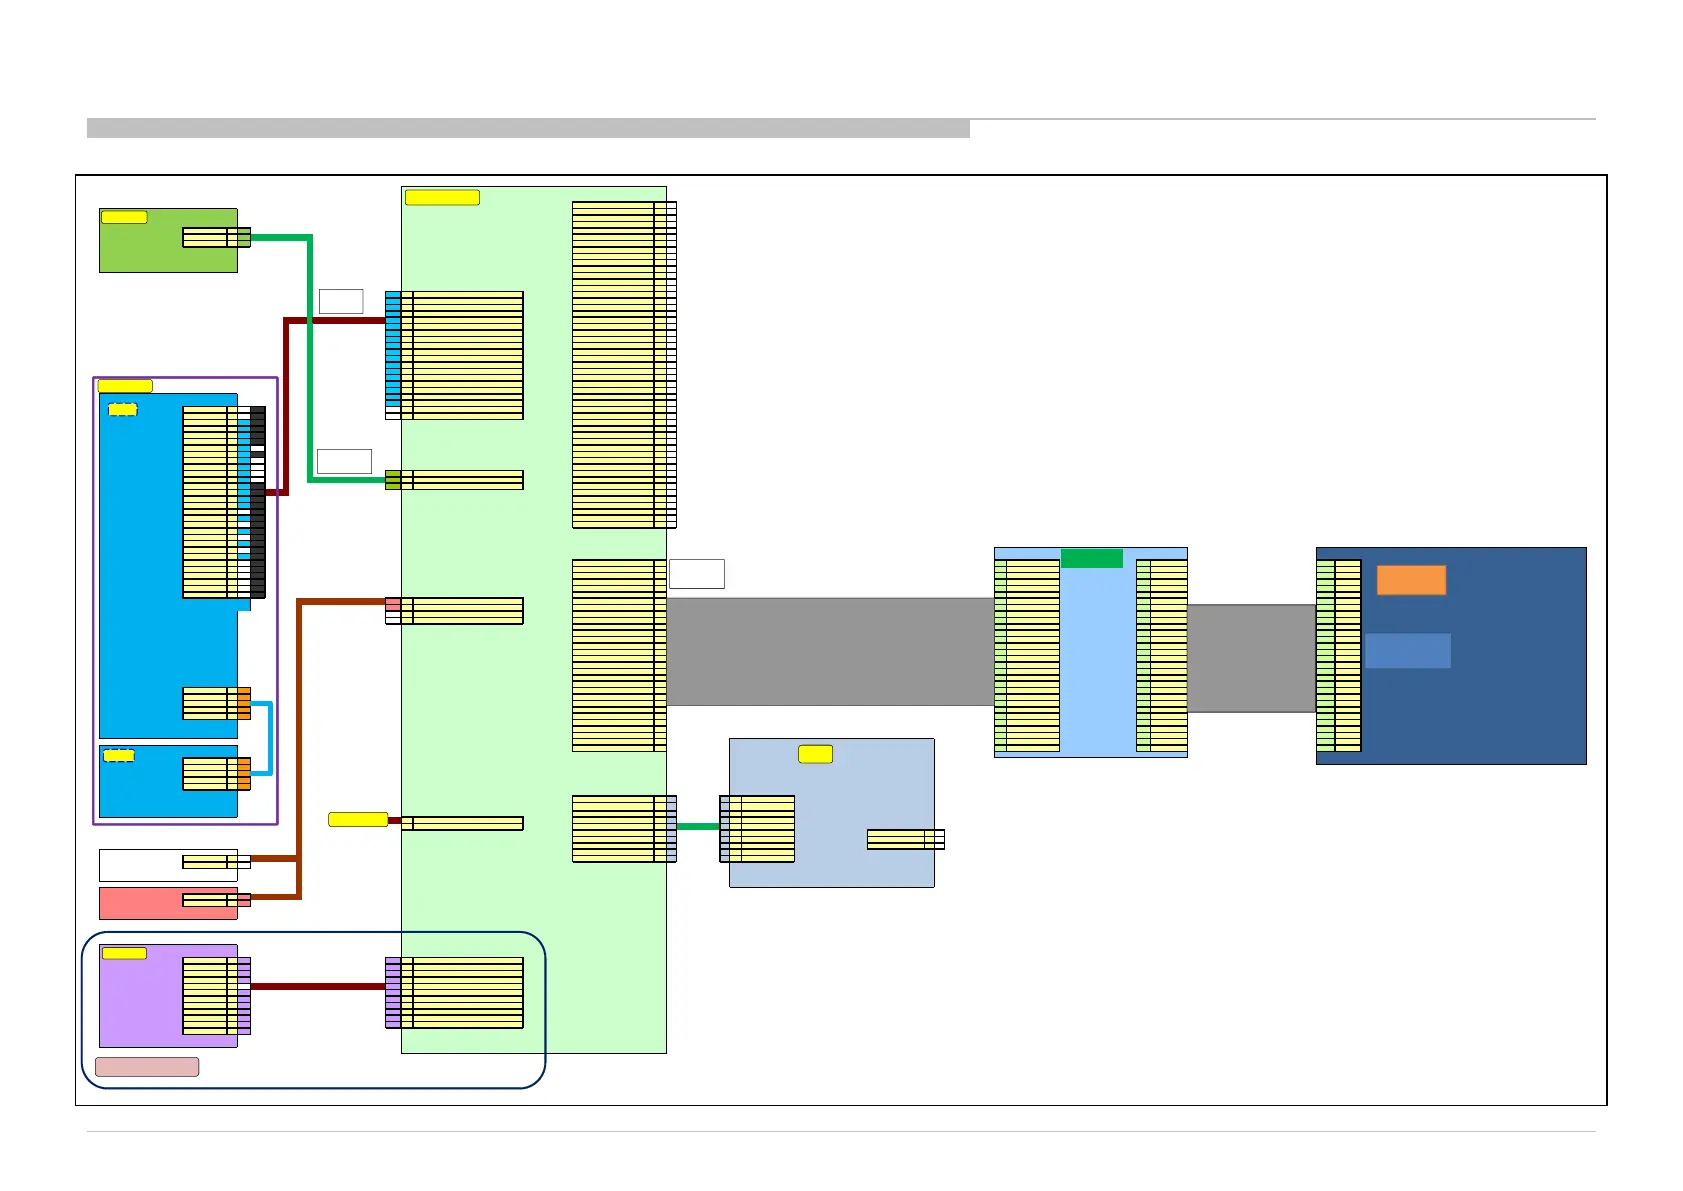Select yellow tag attached to short dark-red stub
Viewport: 1683px width, 1191px height.
coord(358,820)
